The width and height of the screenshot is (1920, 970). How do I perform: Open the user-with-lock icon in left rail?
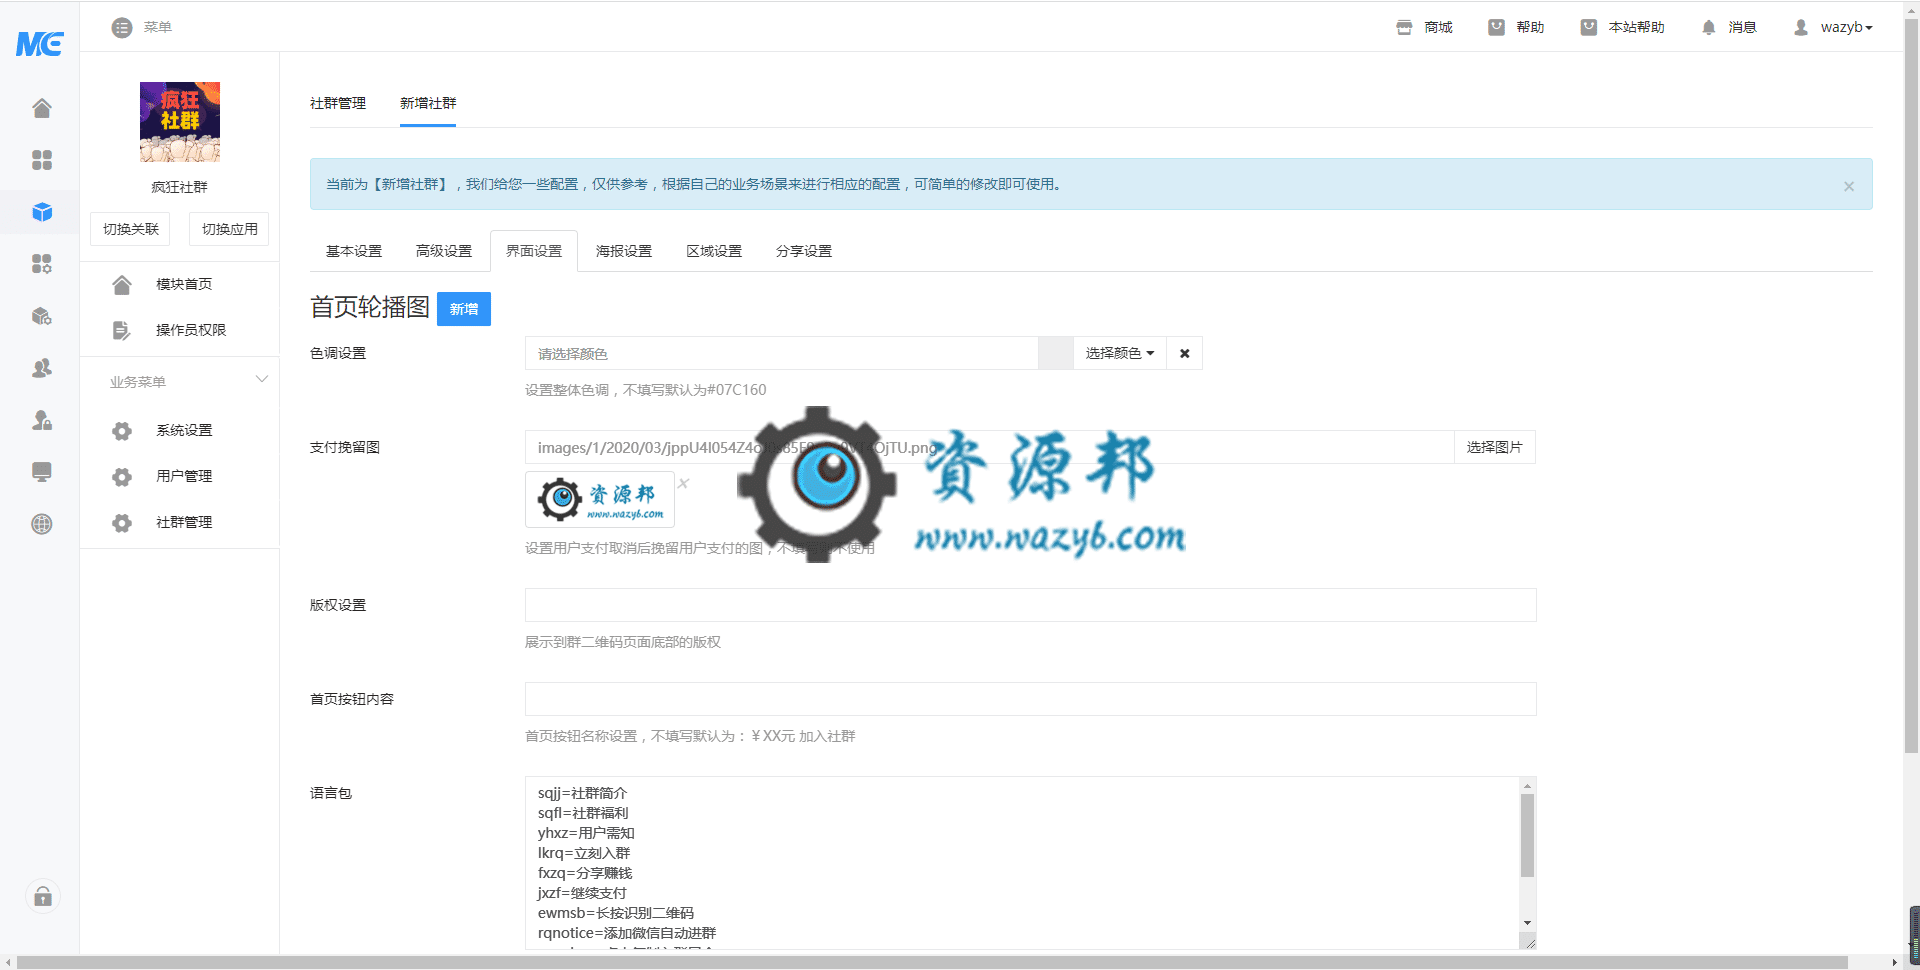tap(41, 420)
